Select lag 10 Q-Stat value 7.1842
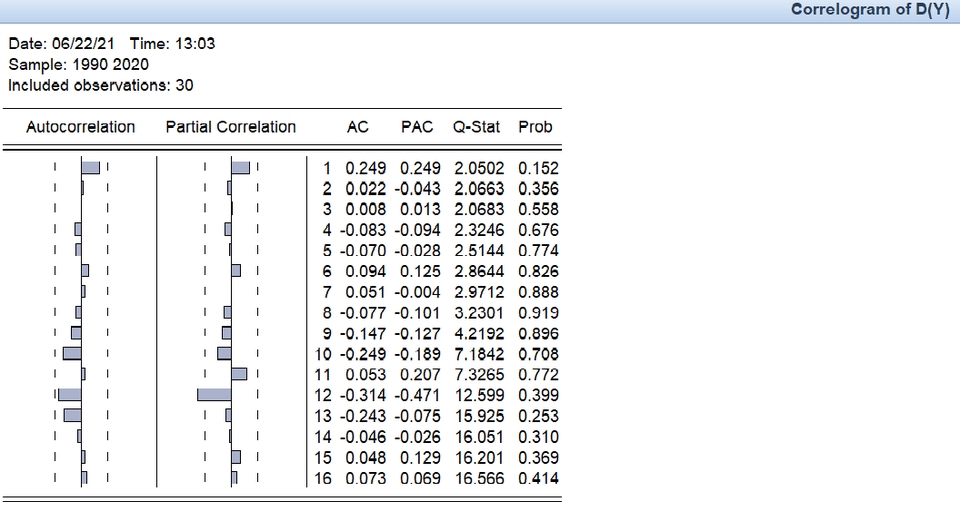This screenshot has height=531, width=960. point(479,355)
